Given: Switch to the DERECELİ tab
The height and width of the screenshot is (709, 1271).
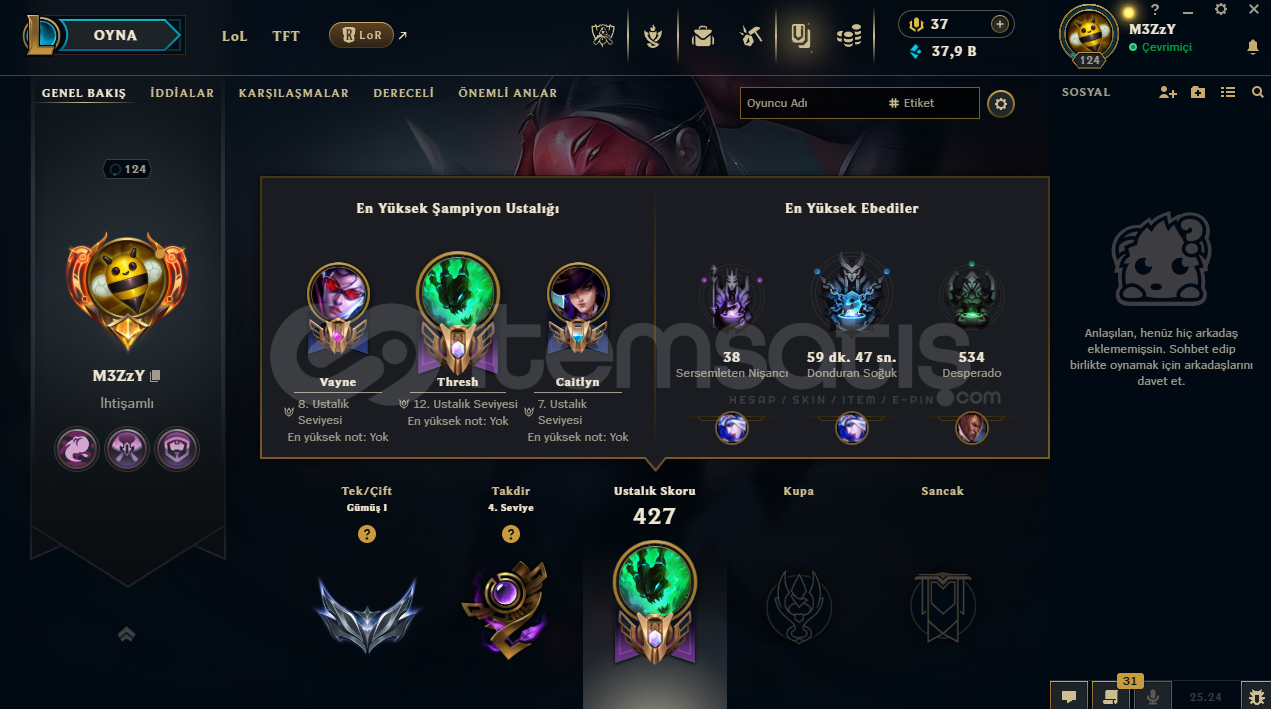Looking at the screenshot, I should [404, 93].
